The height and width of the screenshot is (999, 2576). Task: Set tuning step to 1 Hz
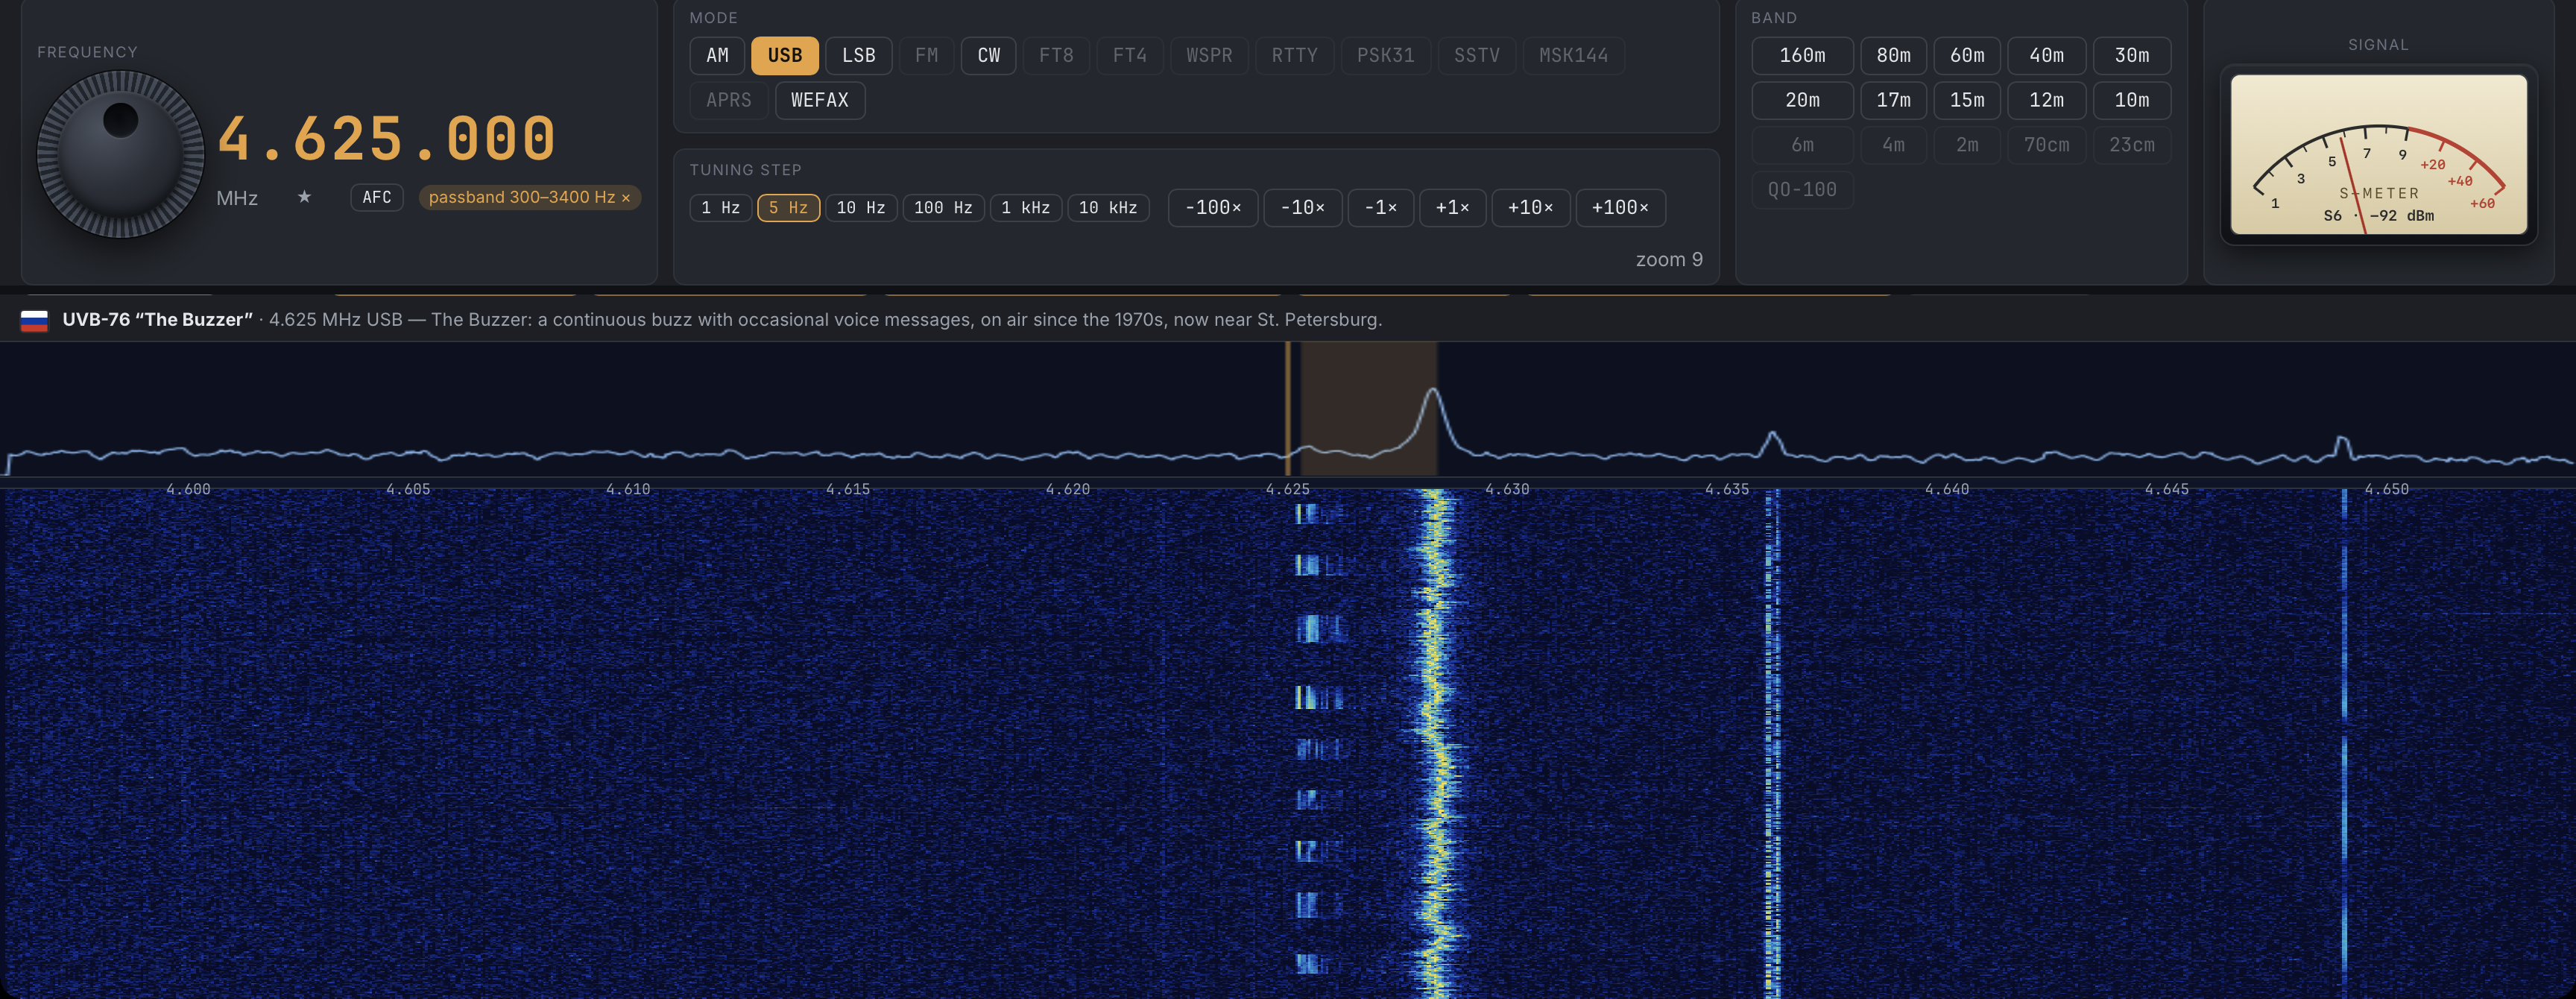coord(721,207)
